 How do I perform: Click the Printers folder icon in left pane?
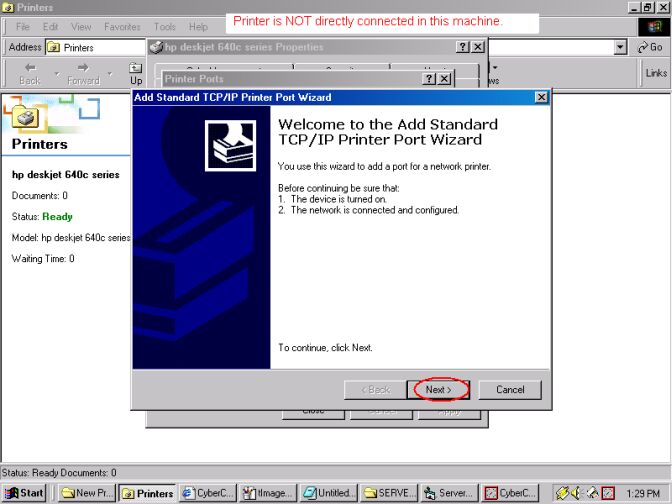click(26, 116)
